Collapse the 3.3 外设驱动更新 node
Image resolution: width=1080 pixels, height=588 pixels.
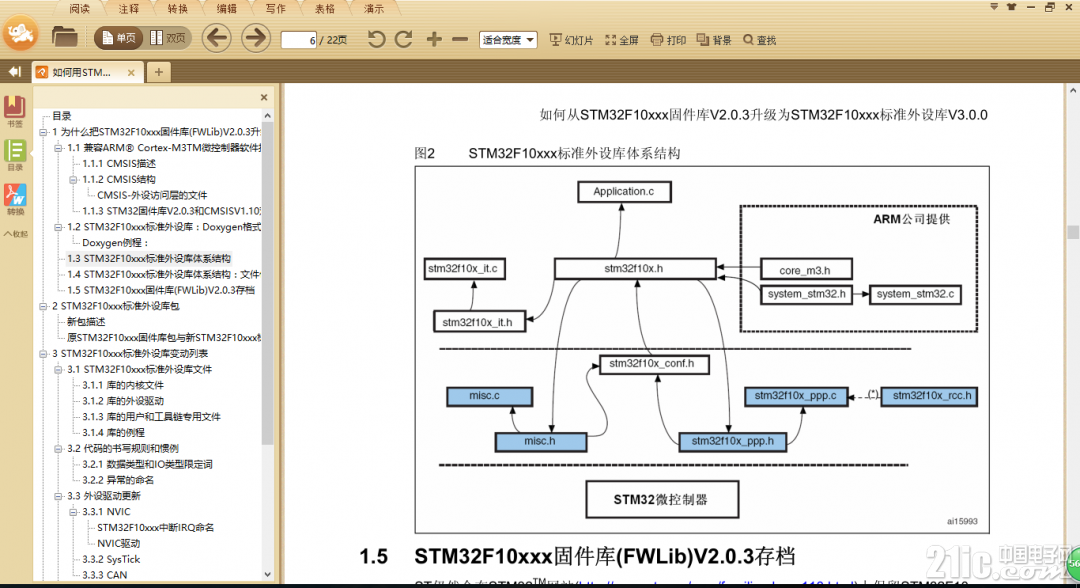(x=59, y=496)
